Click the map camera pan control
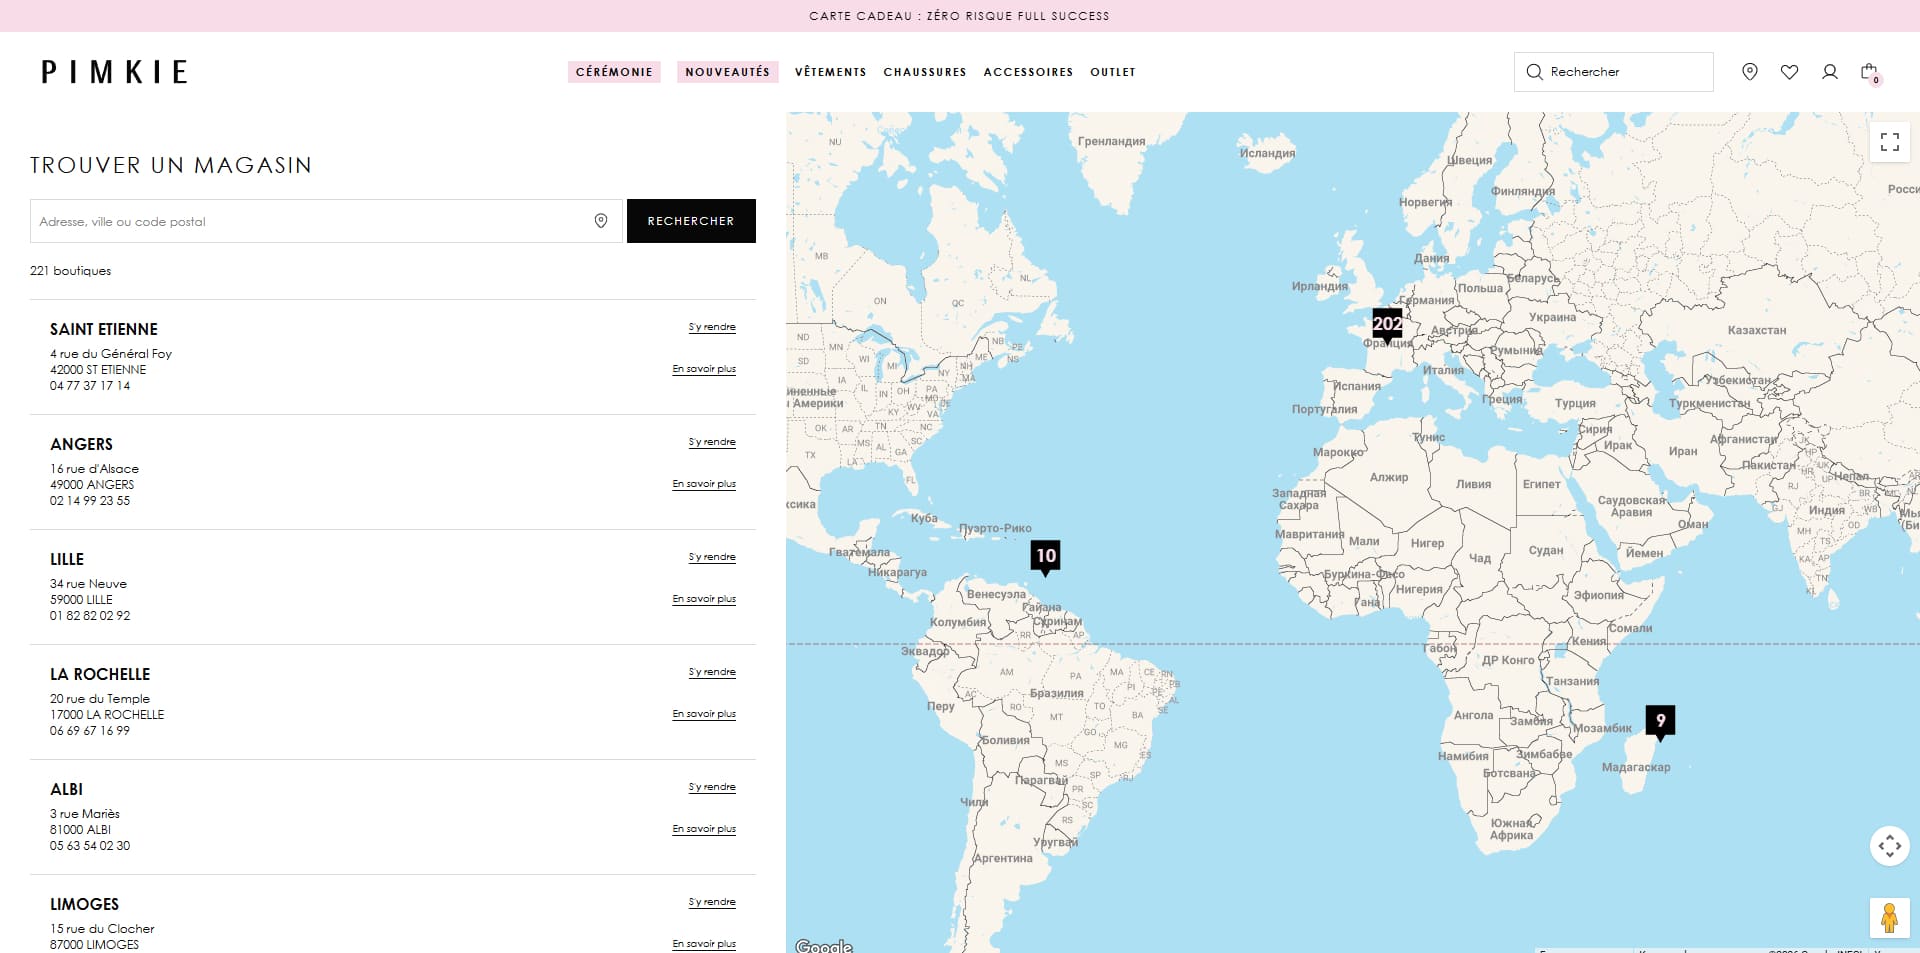The height and width of the screenshot is (953, 1920). [1889, 846]
